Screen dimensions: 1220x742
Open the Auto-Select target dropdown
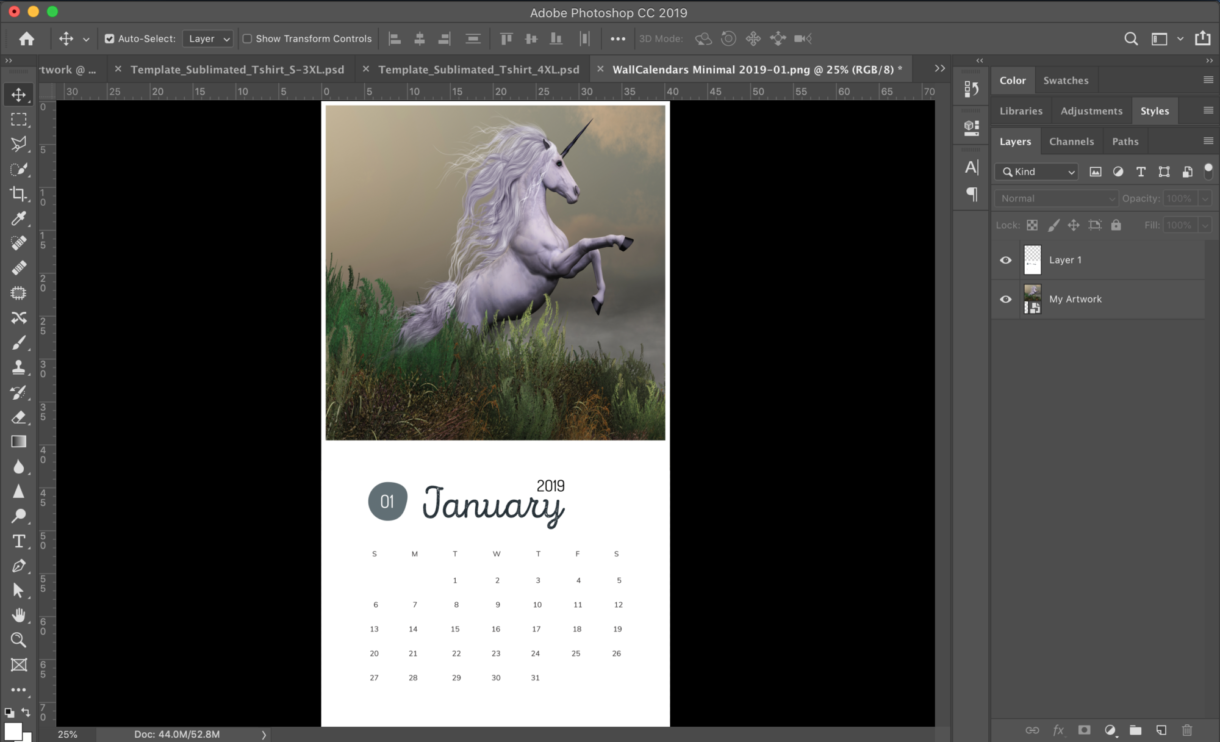tap(207, 38)
